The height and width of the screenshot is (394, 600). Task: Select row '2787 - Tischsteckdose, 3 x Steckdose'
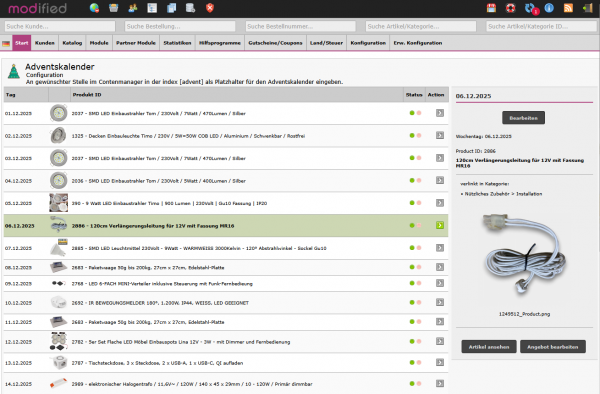(226, 363)
